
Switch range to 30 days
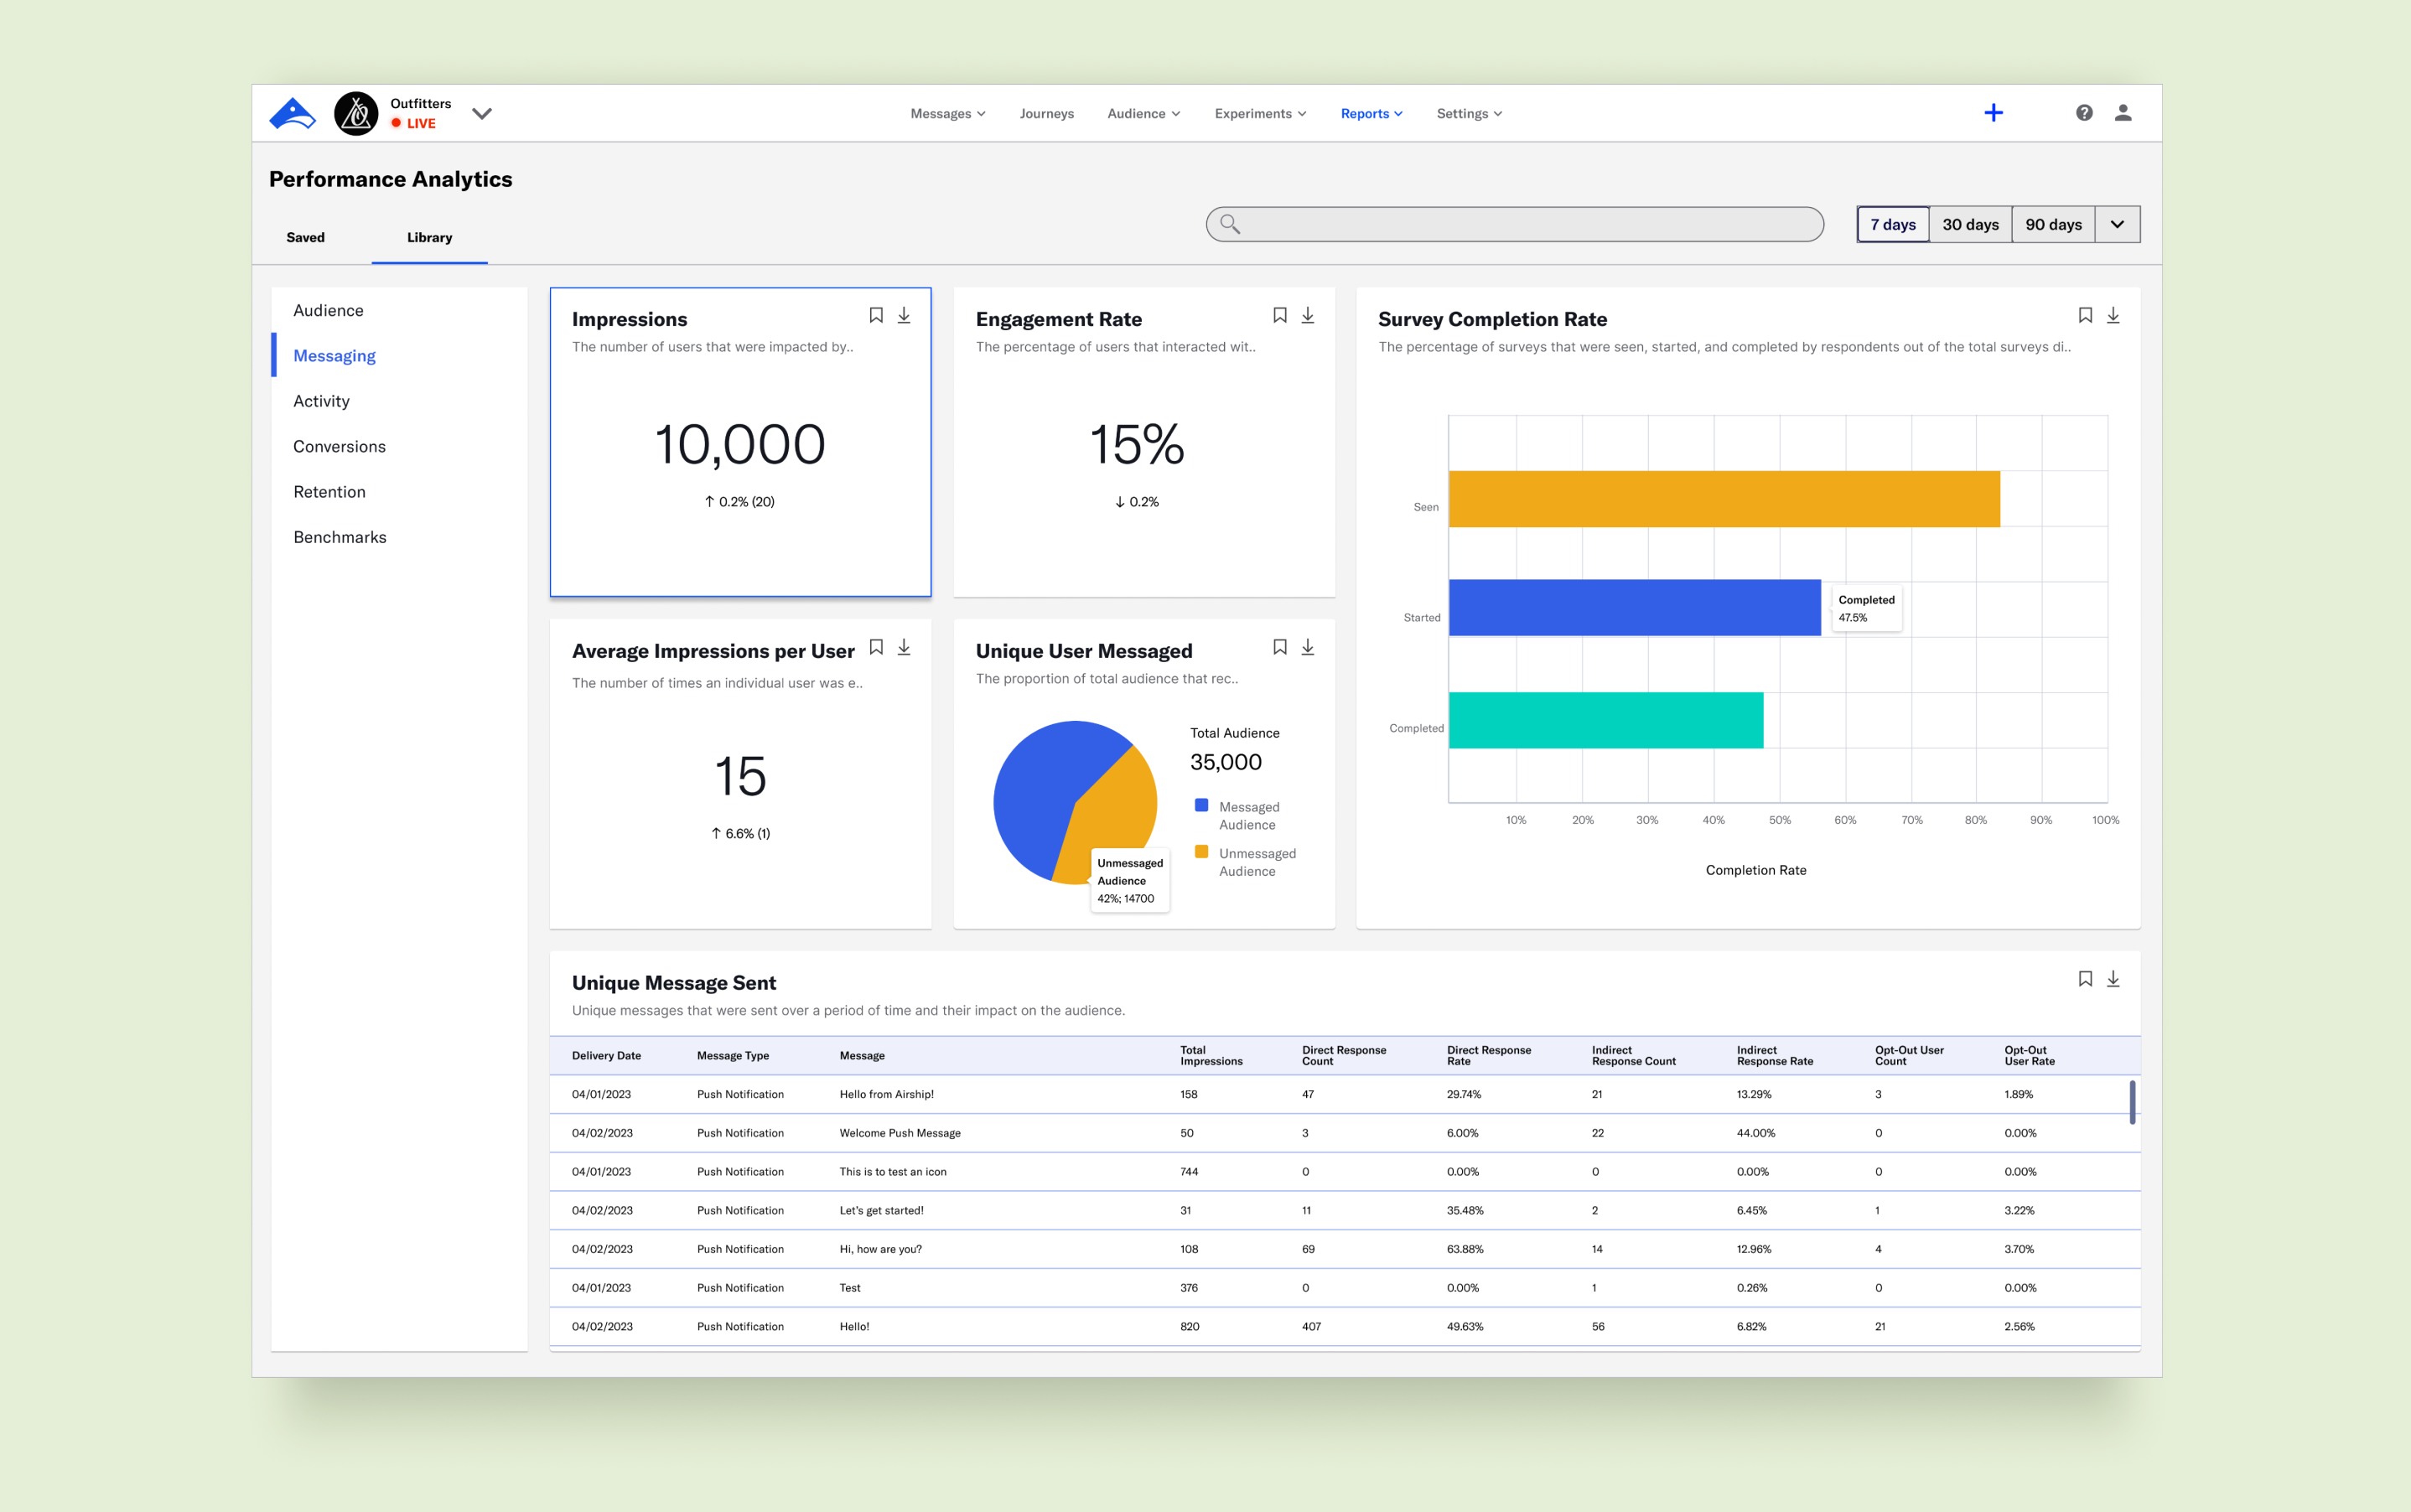tap(1970, 224)
